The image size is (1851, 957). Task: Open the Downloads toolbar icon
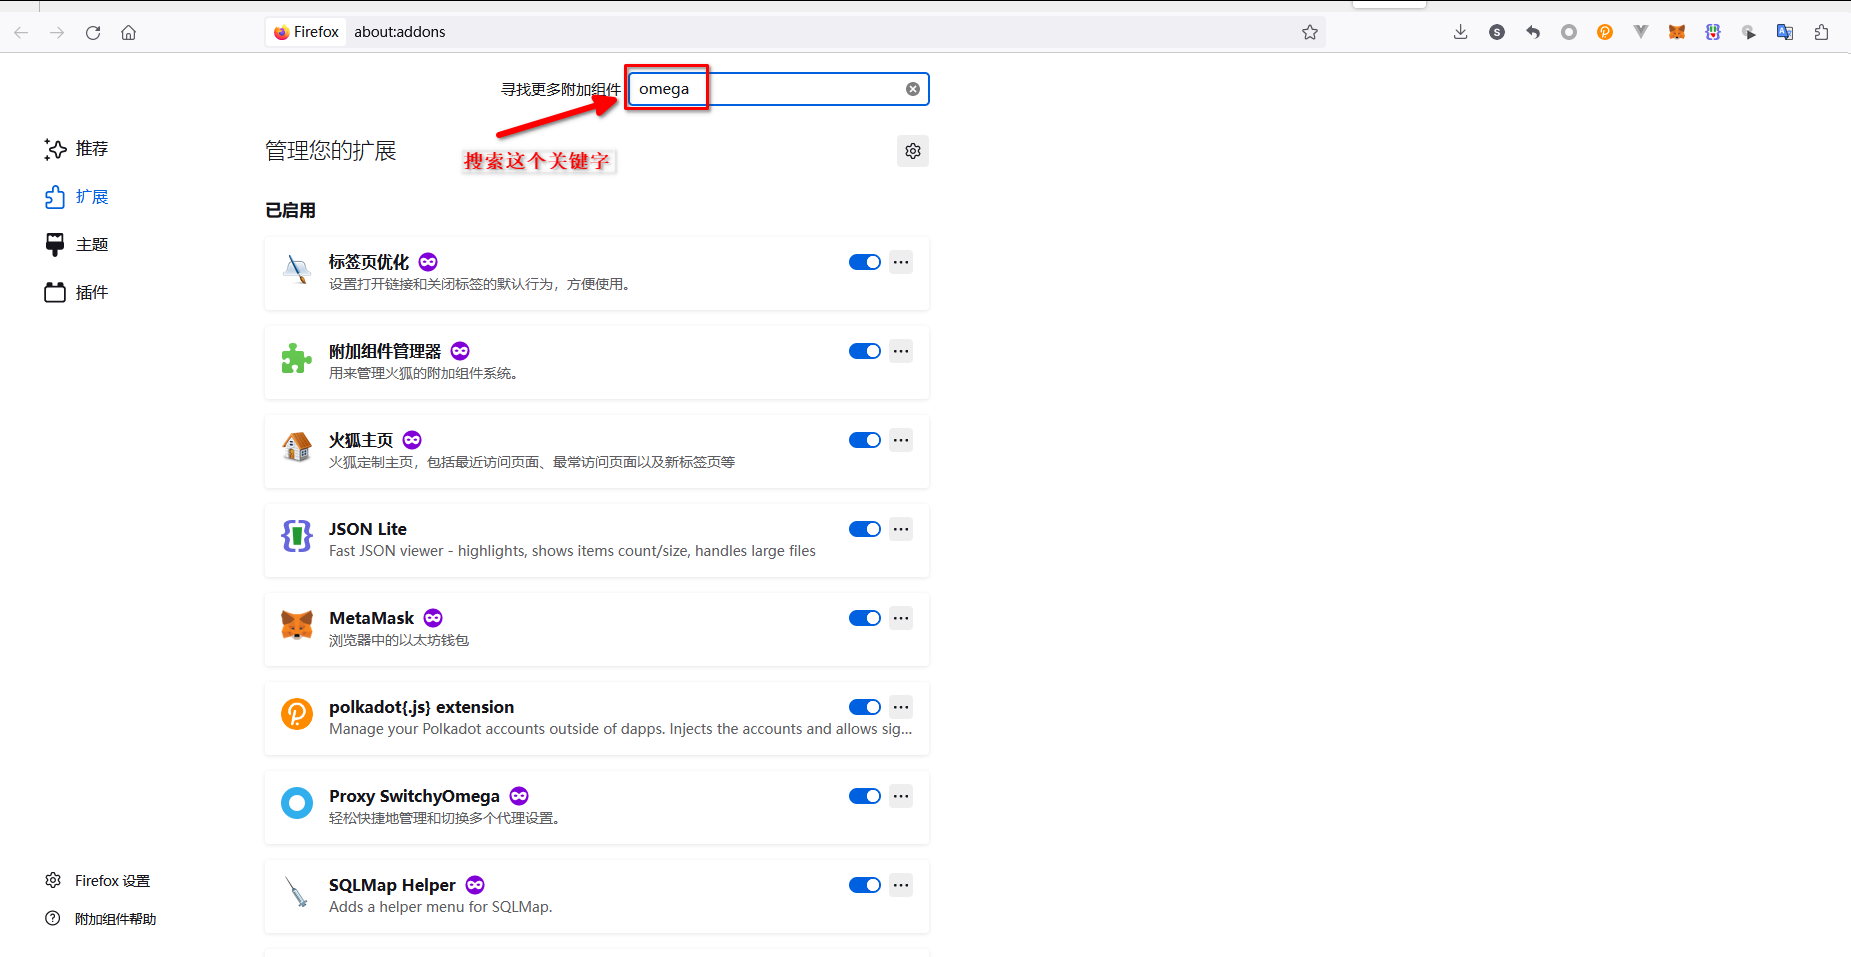(x=1461, y=32)
